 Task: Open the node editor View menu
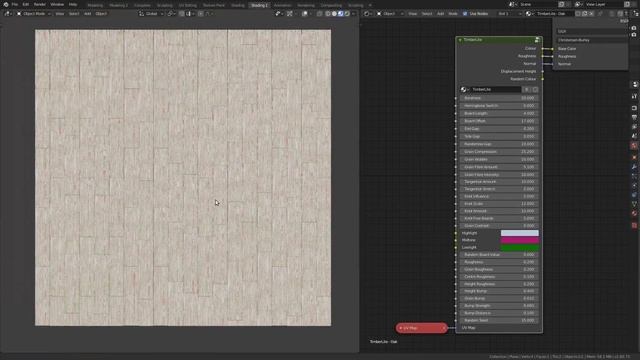click(x=413, y=13)
